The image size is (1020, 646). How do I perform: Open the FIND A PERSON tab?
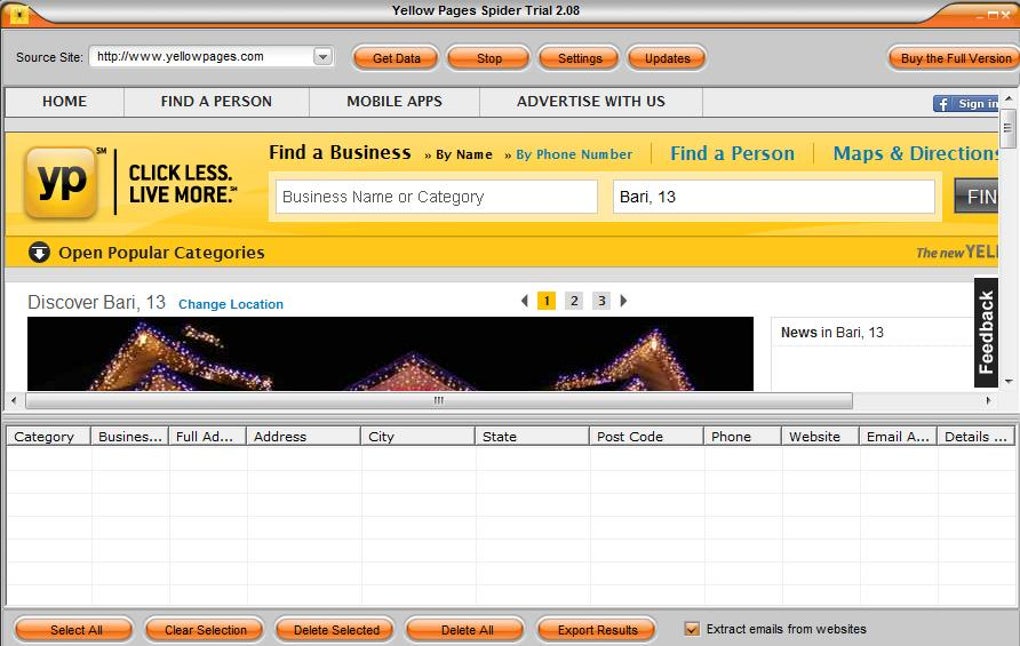(x=217, y=101)
